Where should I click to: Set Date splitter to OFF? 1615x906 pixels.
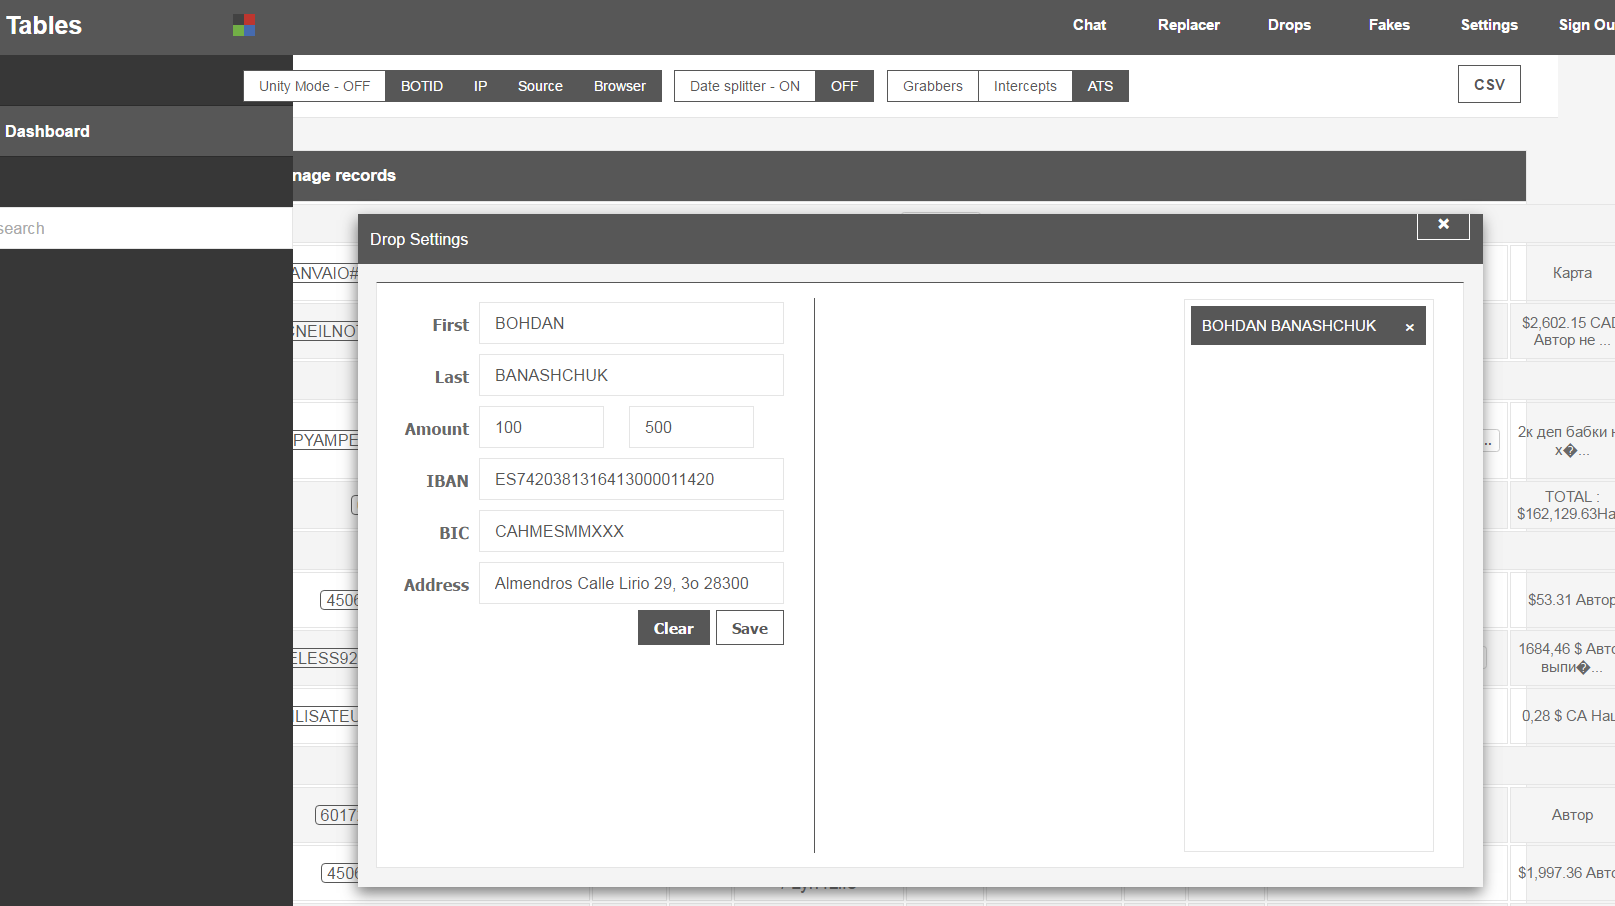tap(844, 86)
